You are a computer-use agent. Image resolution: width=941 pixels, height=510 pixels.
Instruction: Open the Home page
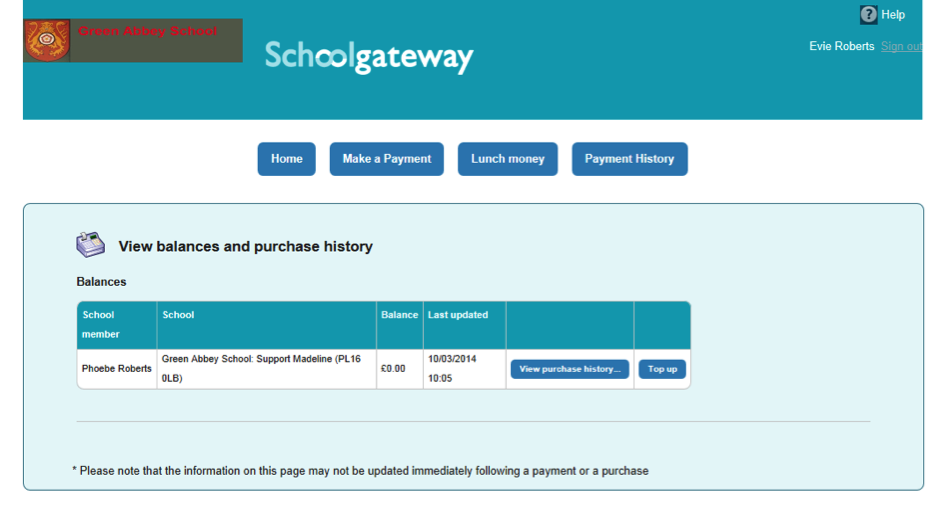click(286, 159)
